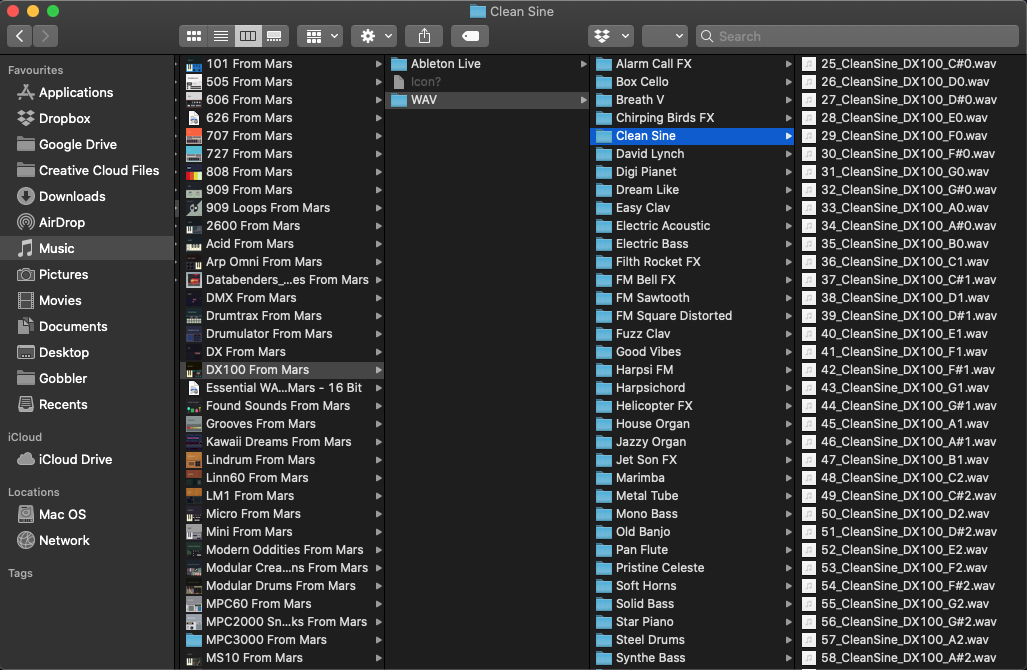Select the MPC3000 From Mars folder

(282, 640)
